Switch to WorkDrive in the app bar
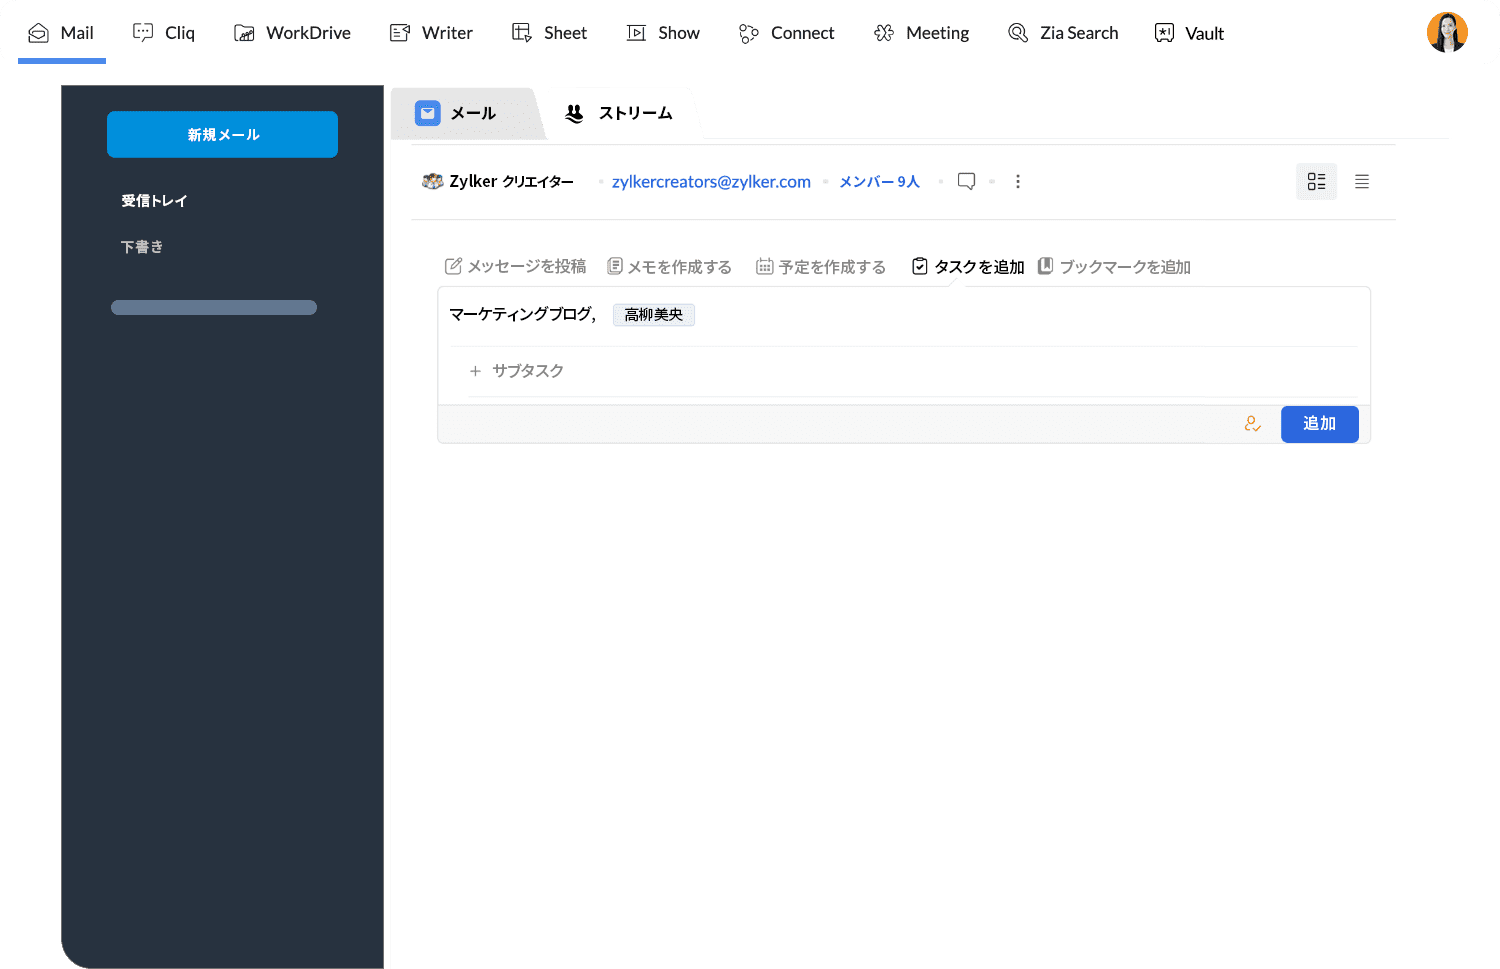 click(292, 33)
